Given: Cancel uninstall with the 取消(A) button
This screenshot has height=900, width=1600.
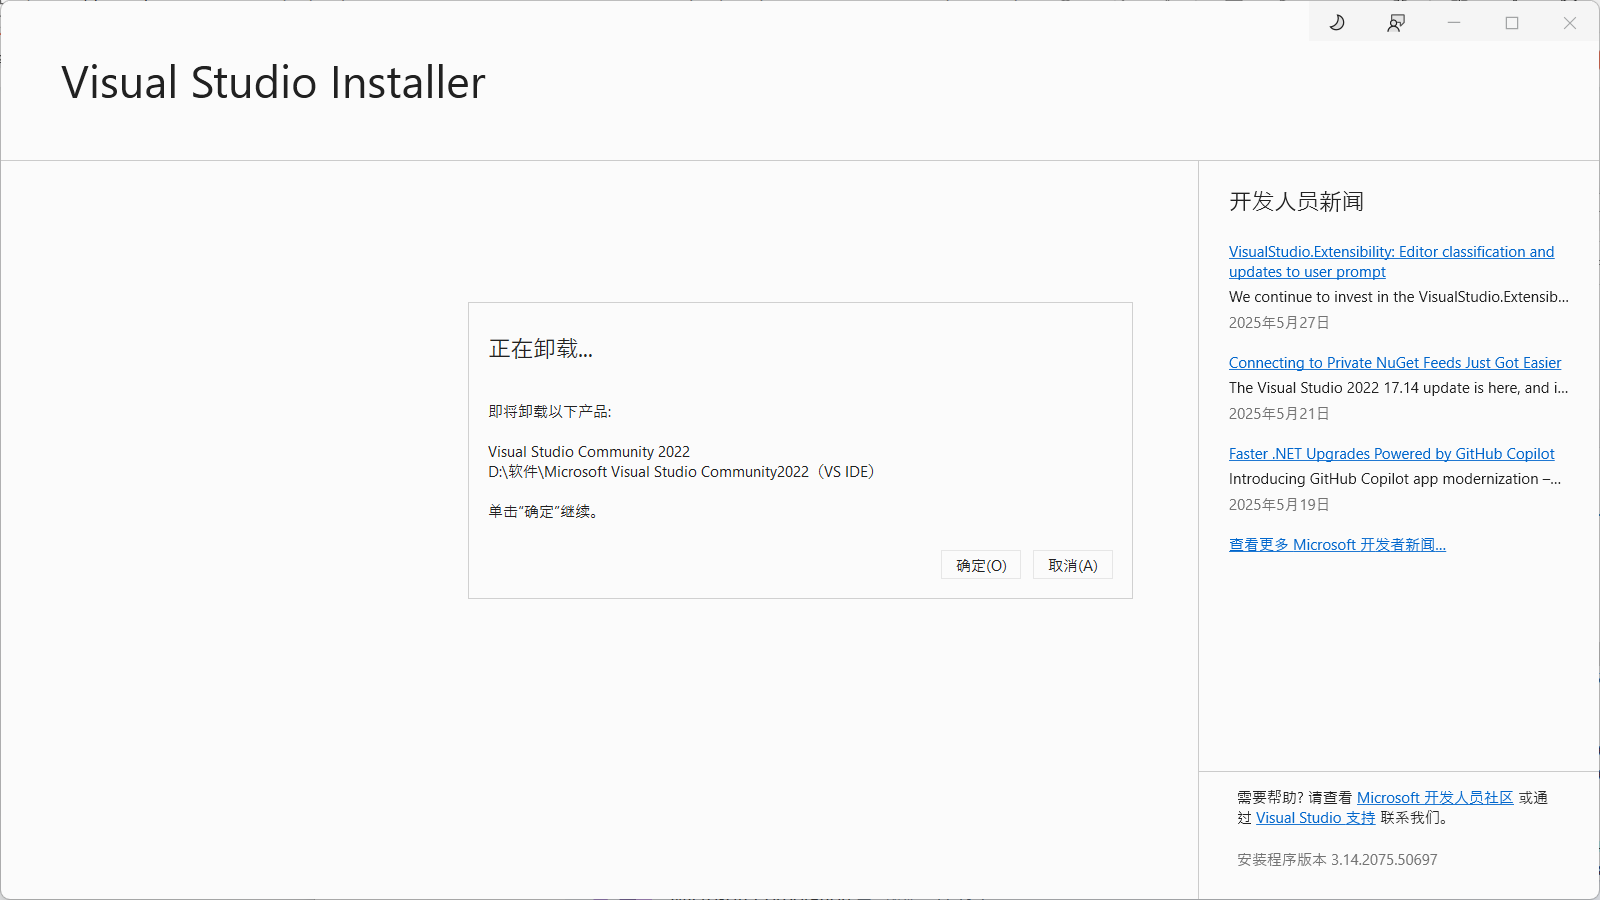Looking at the screenshot, I should click(x=1073, y=565).
